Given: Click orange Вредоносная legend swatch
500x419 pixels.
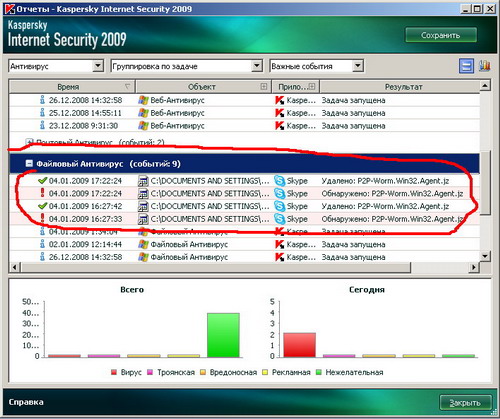Looking at the screenshot, I should (x=202, y=372).
